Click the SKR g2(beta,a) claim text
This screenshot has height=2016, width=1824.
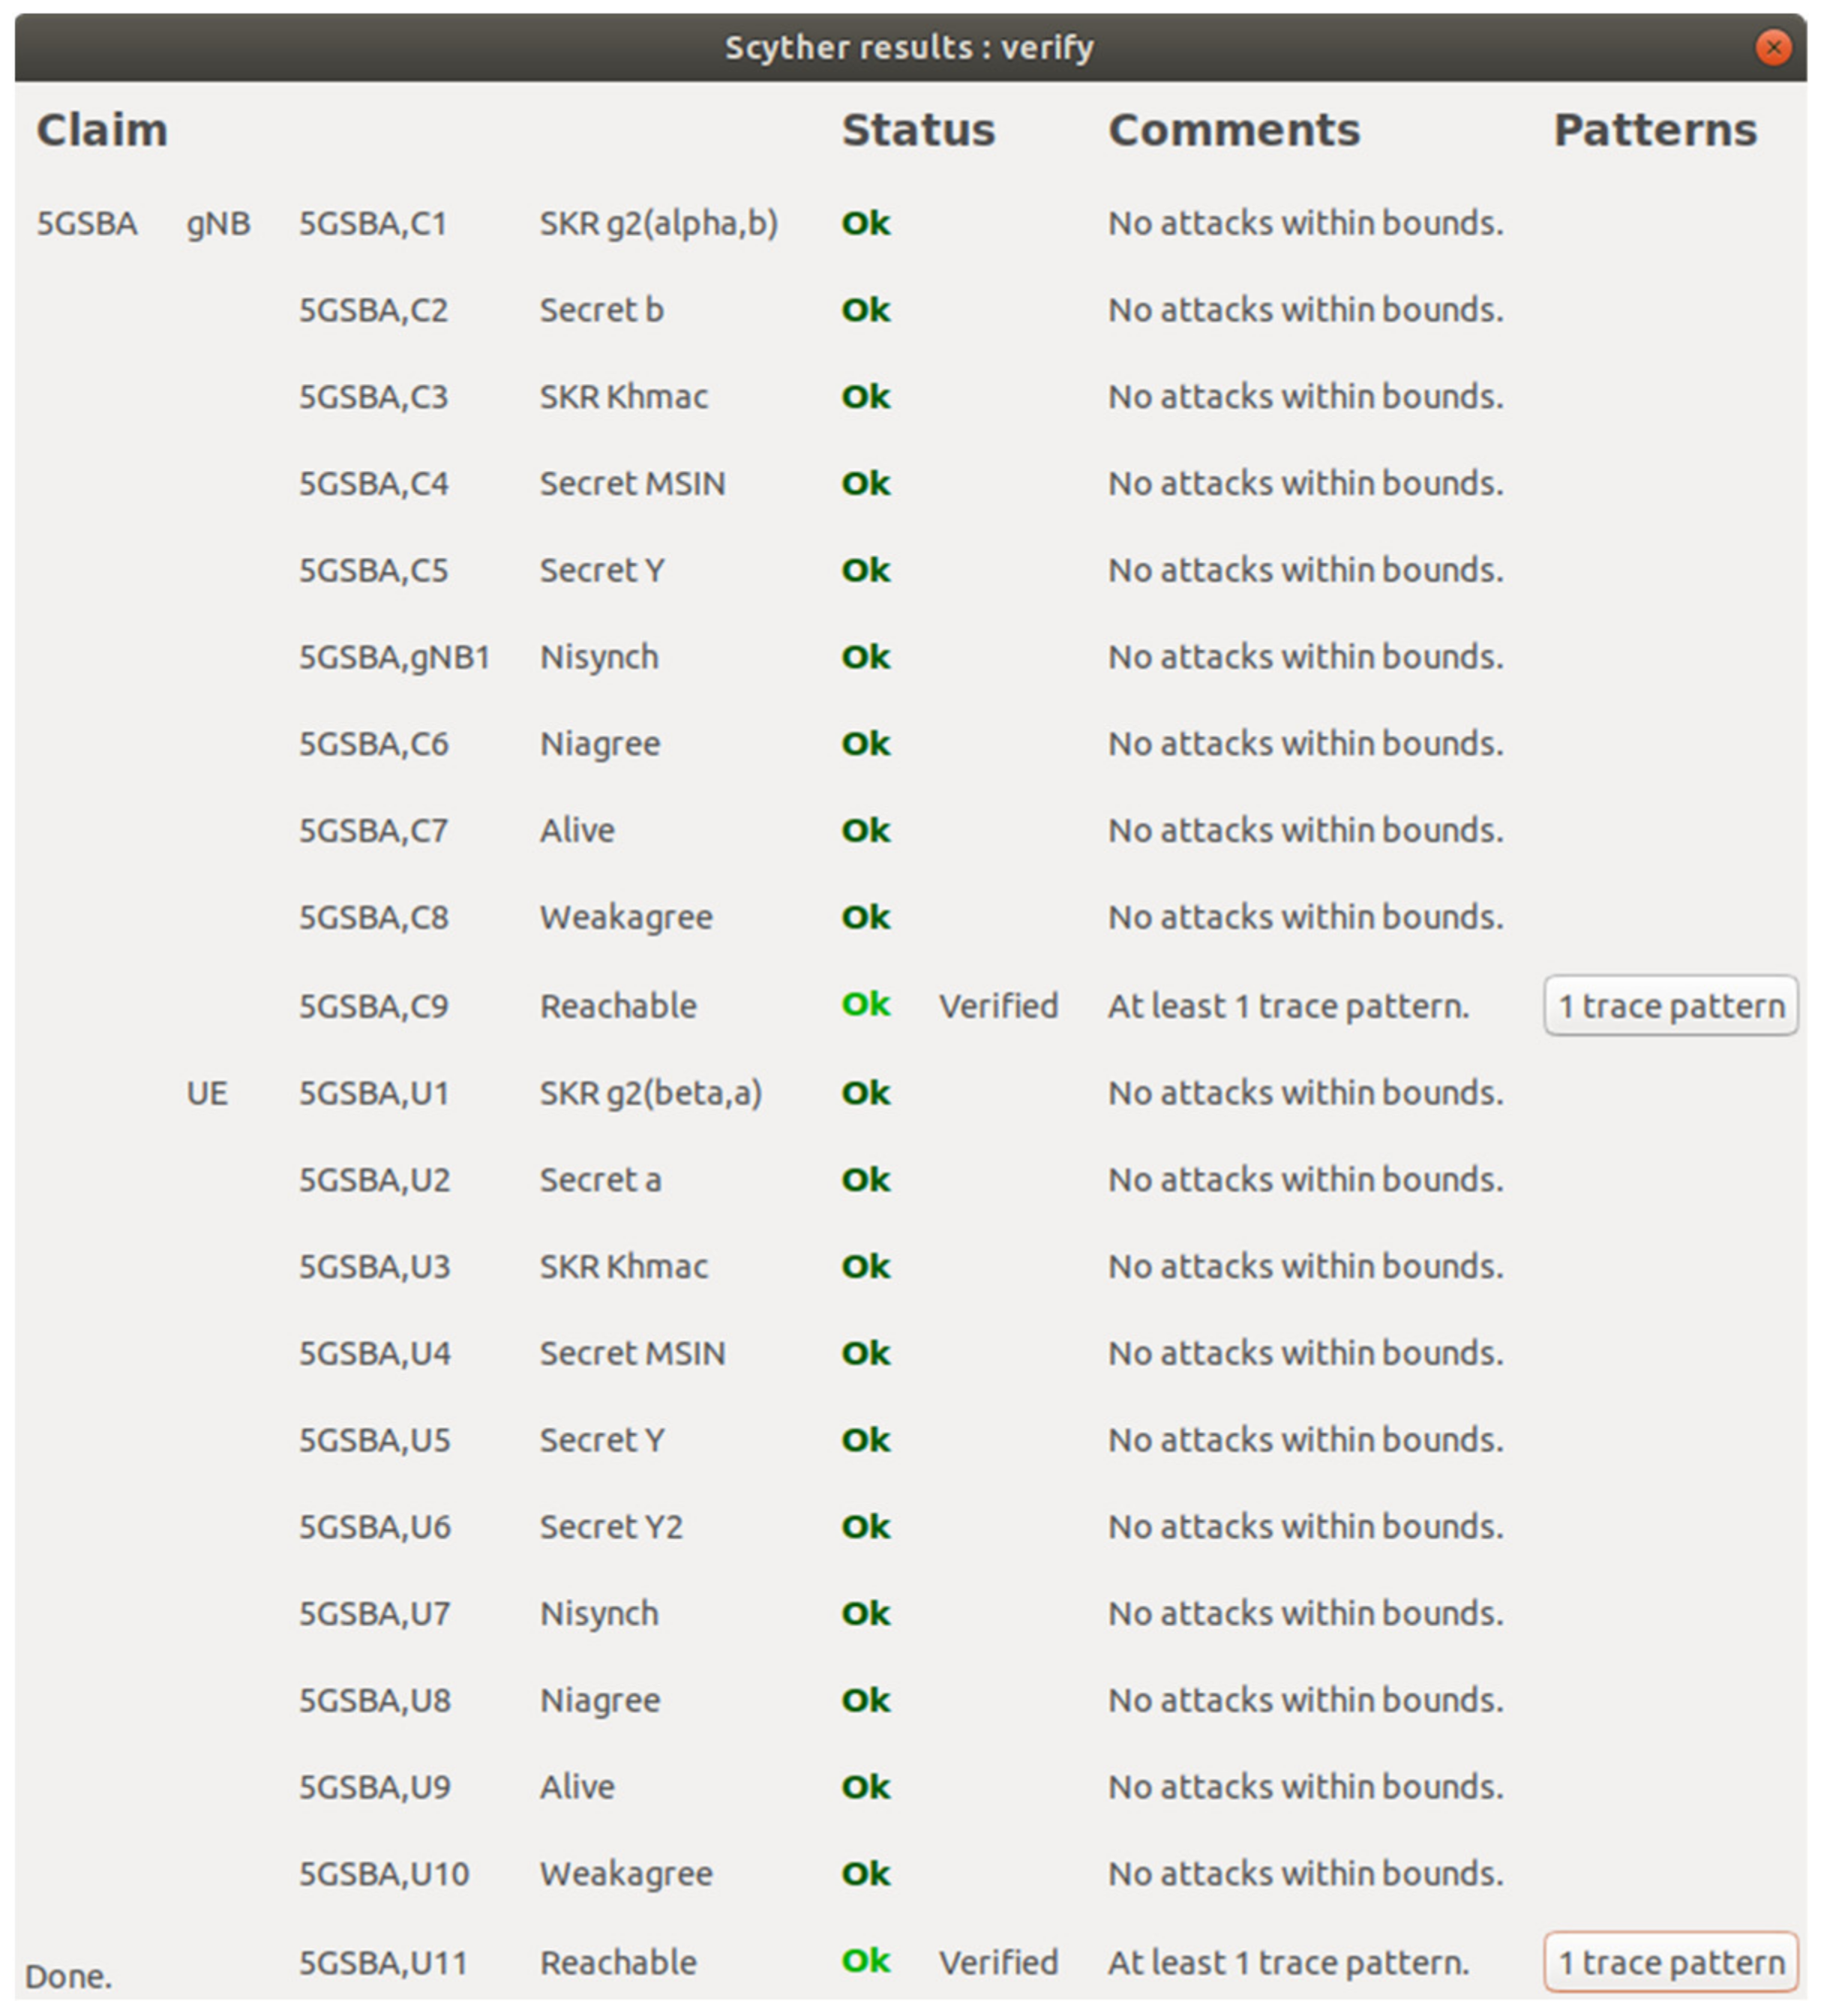(650, 1093)
